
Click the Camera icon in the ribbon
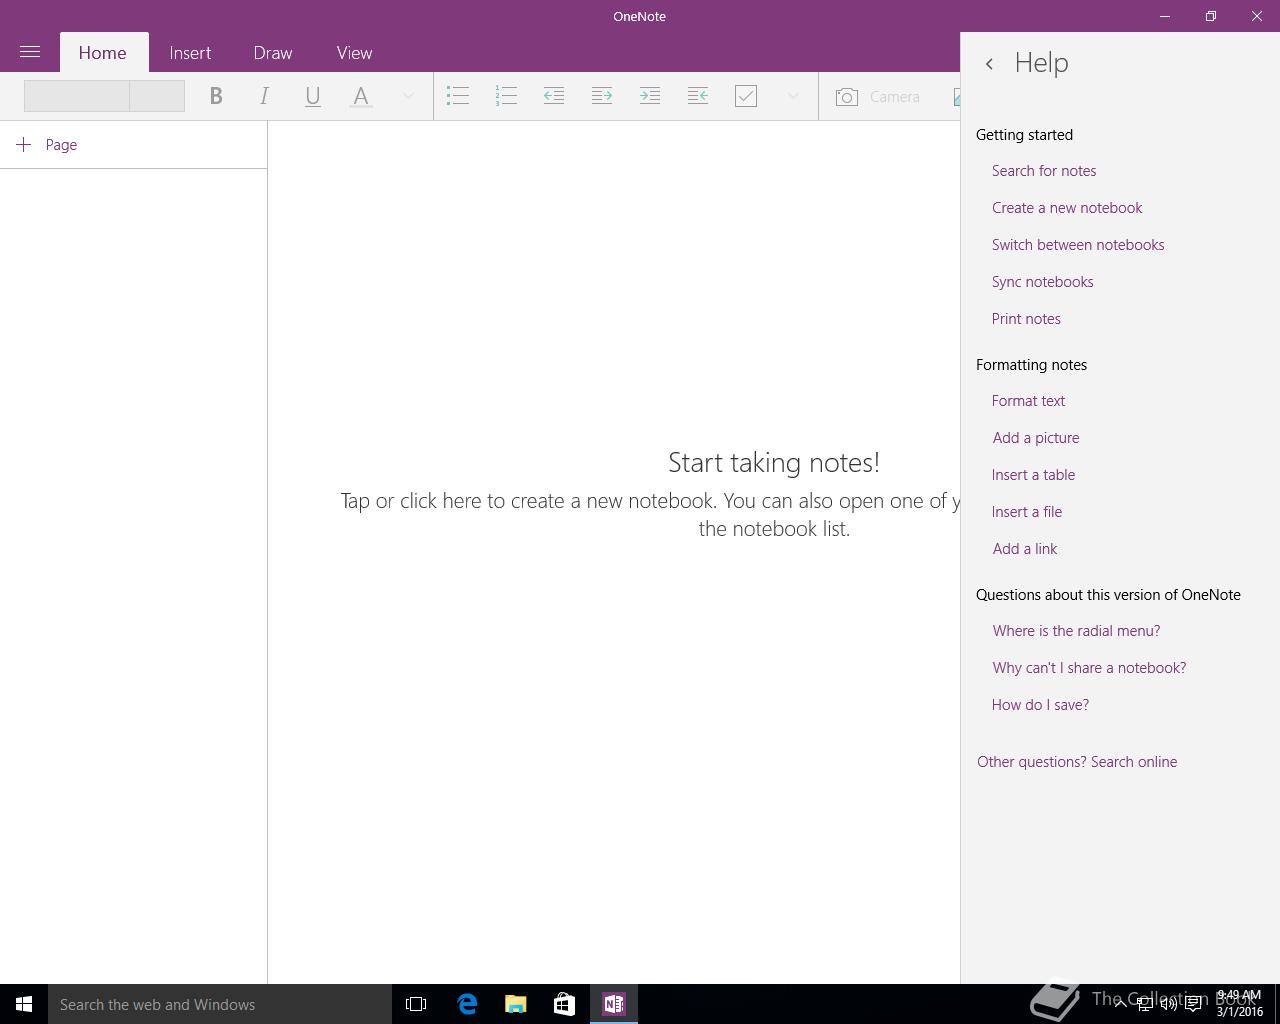pyautogui.click(x=847, y=97)
